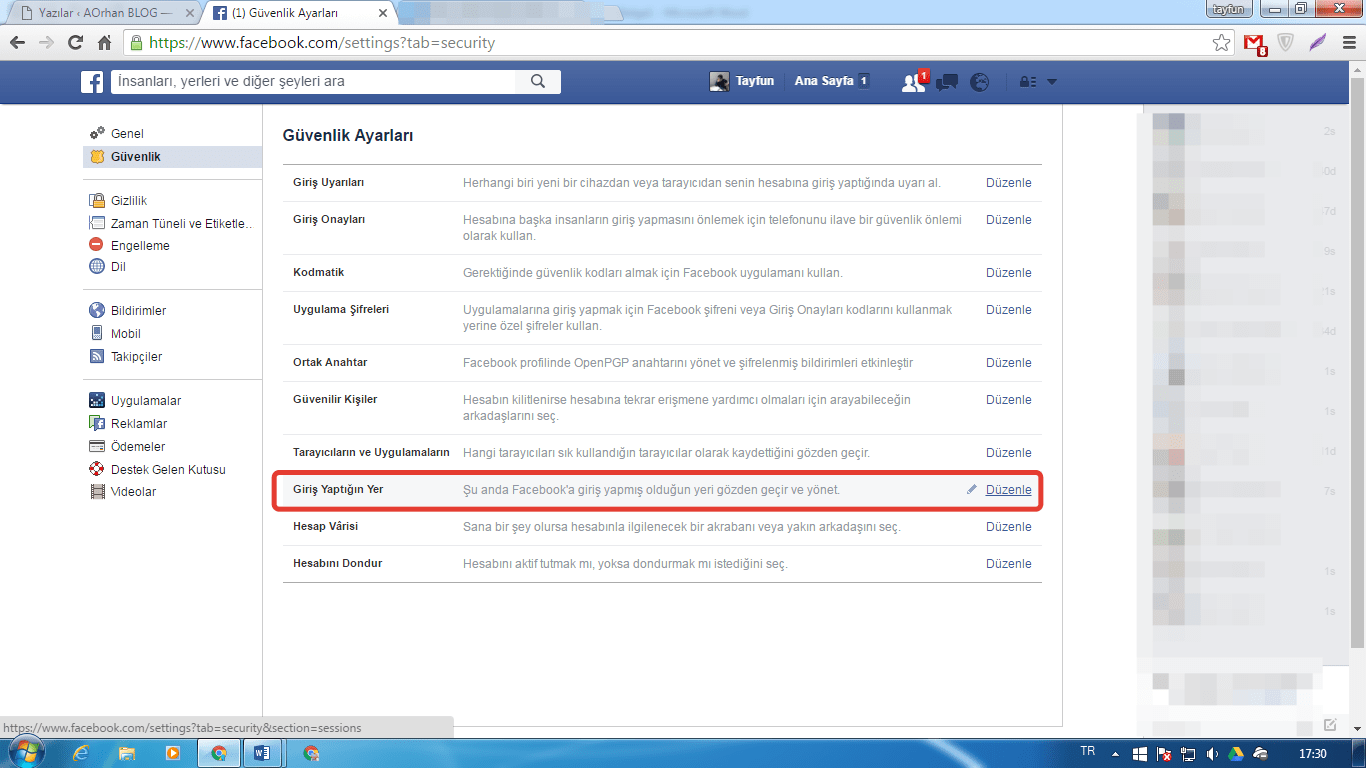Click Düzenle for Hesabını Dondur

click(x=1008, y=564)
